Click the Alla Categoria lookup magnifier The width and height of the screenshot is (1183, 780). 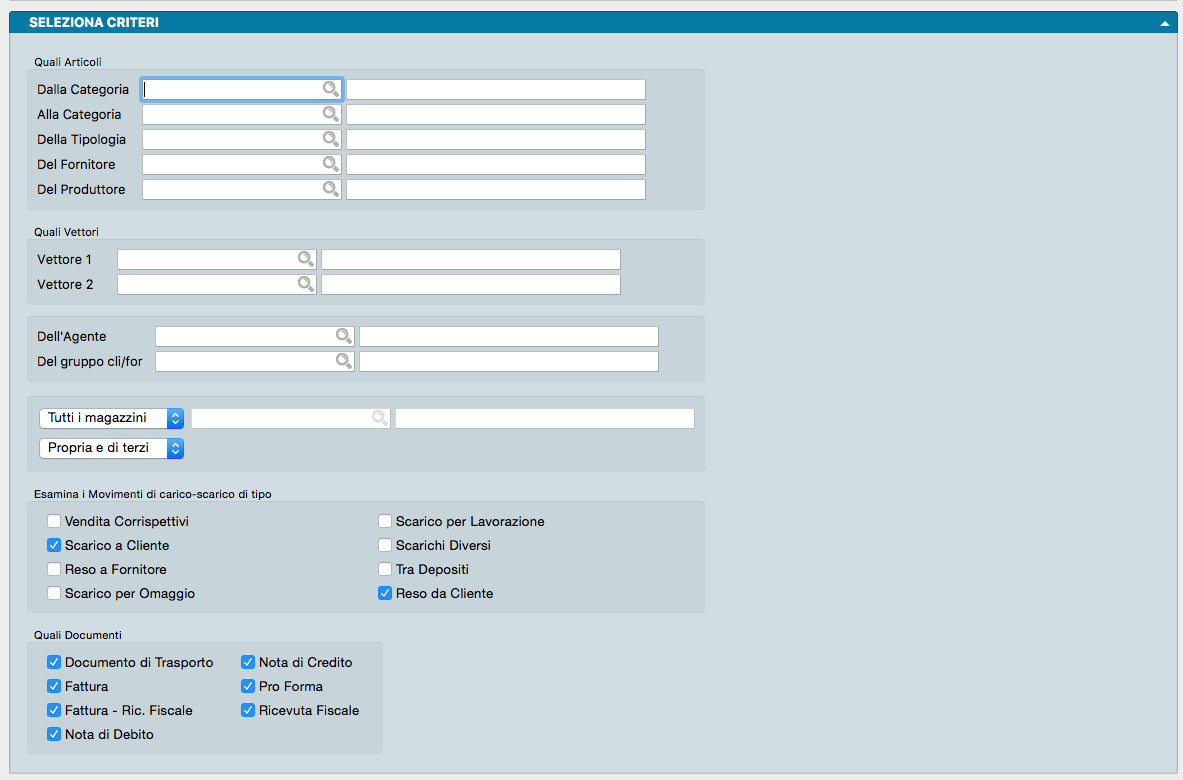tap(330, 114)
